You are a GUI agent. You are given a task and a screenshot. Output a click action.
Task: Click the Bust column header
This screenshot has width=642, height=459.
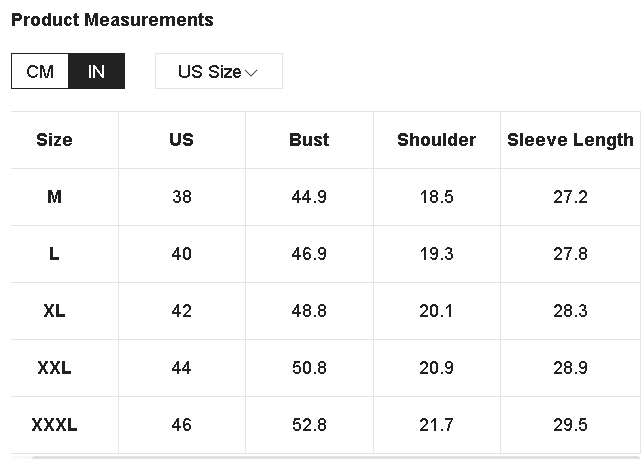pyautogui.click(x=309, y=140)
